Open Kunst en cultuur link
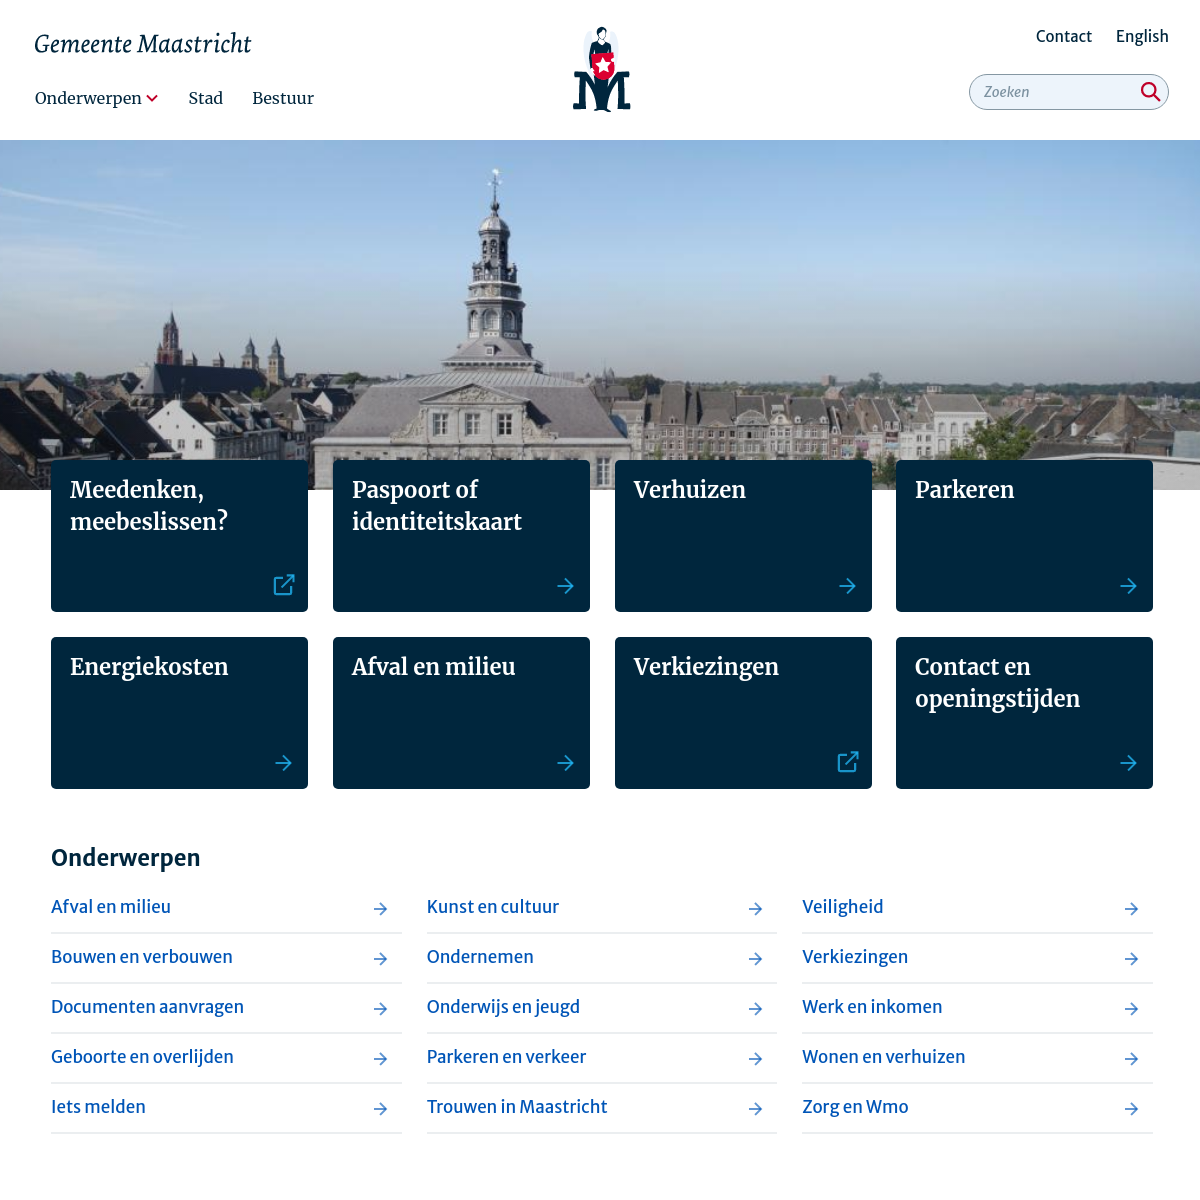Image resolution: width=1200 pixels, height=1200 pixels. click(493, 907)
